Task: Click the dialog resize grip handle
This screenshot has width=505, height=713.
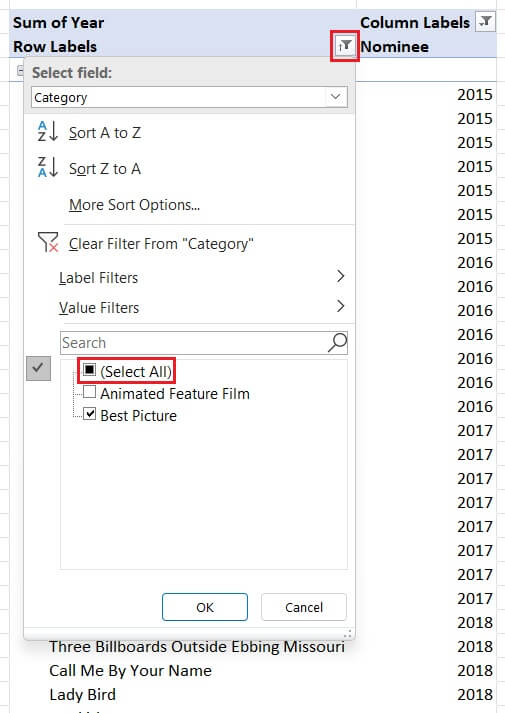Action: tap(348, 633)
